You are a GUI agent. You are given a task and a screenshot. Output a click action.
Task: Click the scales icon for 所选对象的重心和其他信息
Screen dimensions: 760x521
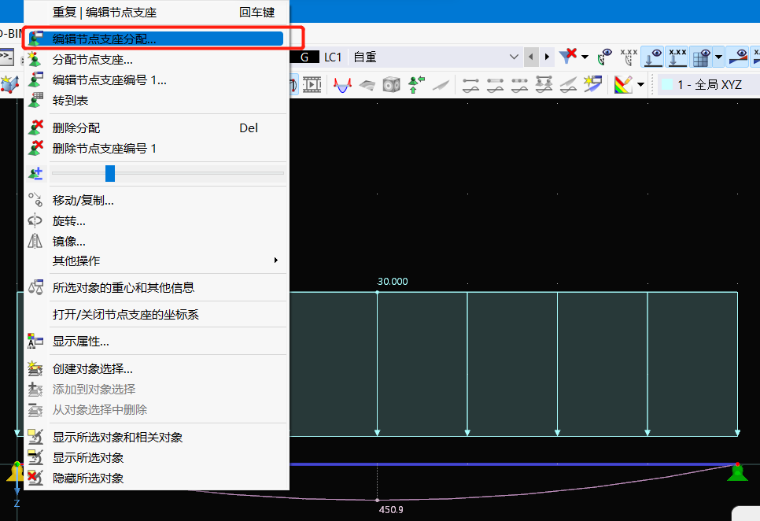click(35, 287)
